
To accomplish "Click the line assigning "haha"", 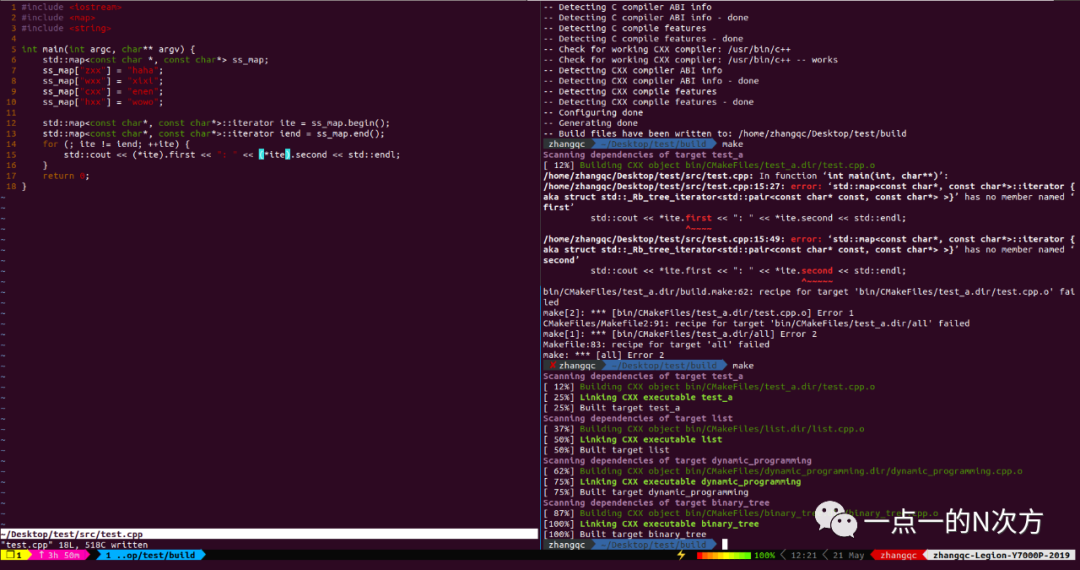I will pyautogui.click(x=103, y=70).
